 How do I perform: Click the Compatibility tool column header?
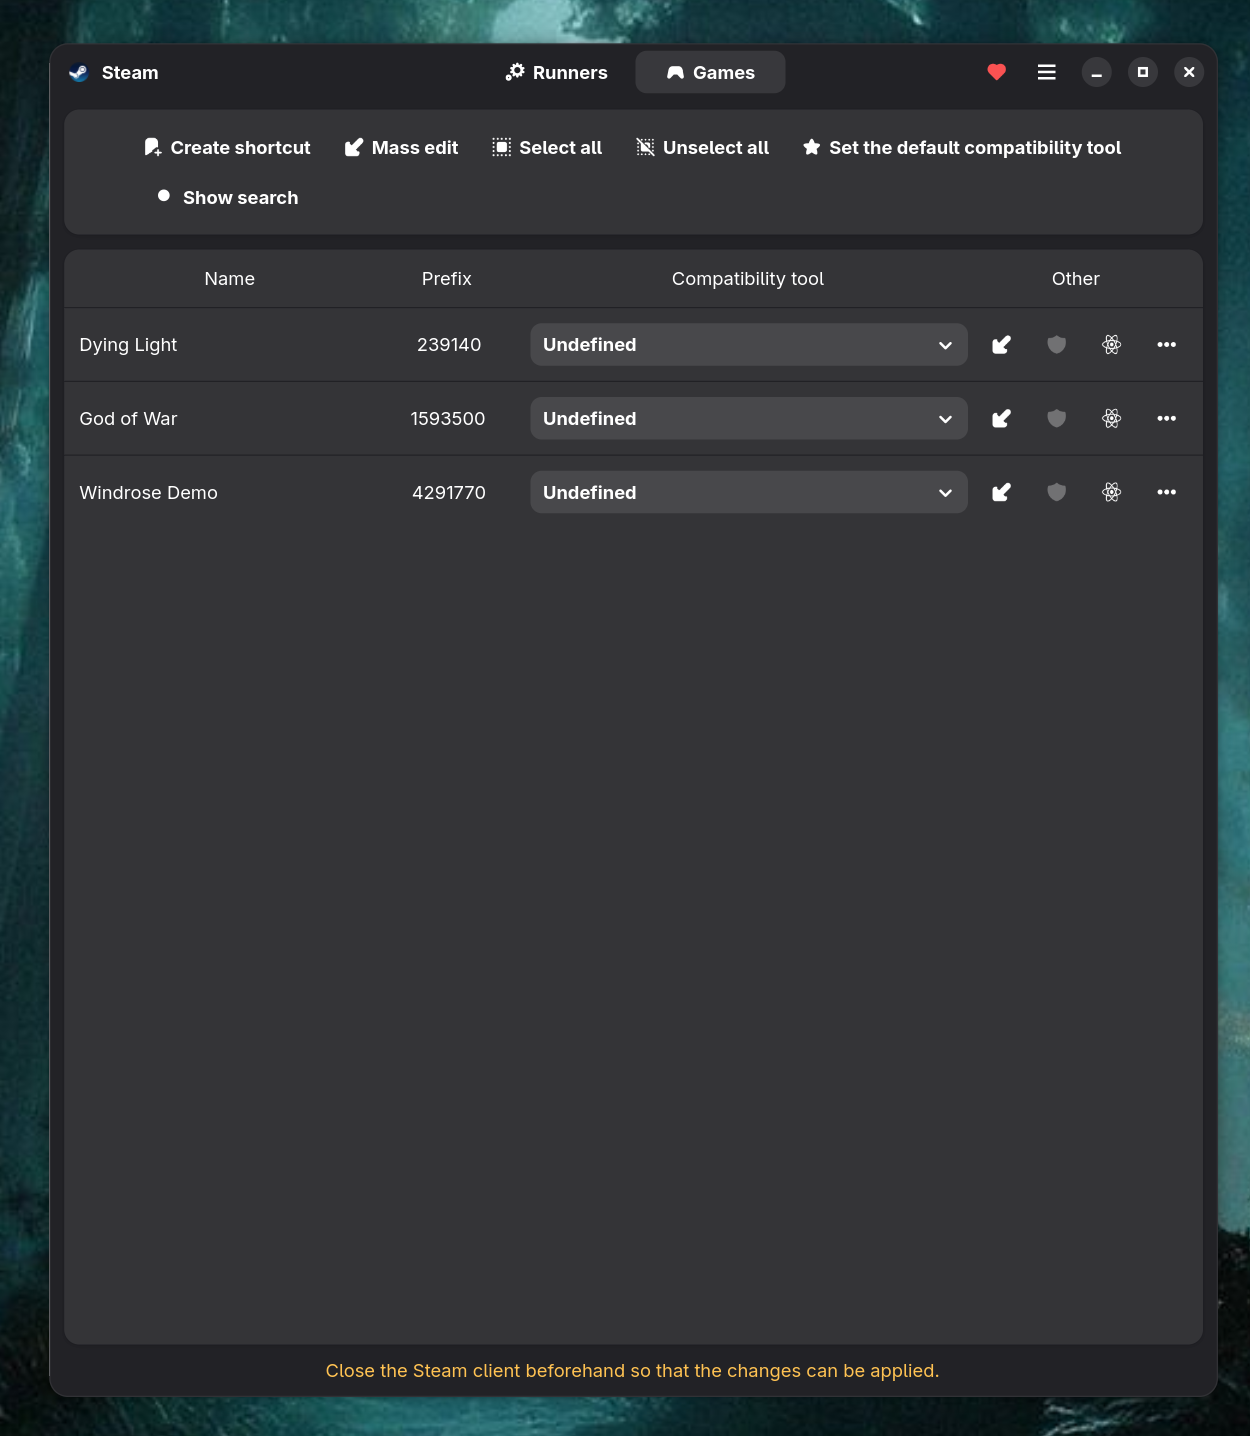coord(748,279)
